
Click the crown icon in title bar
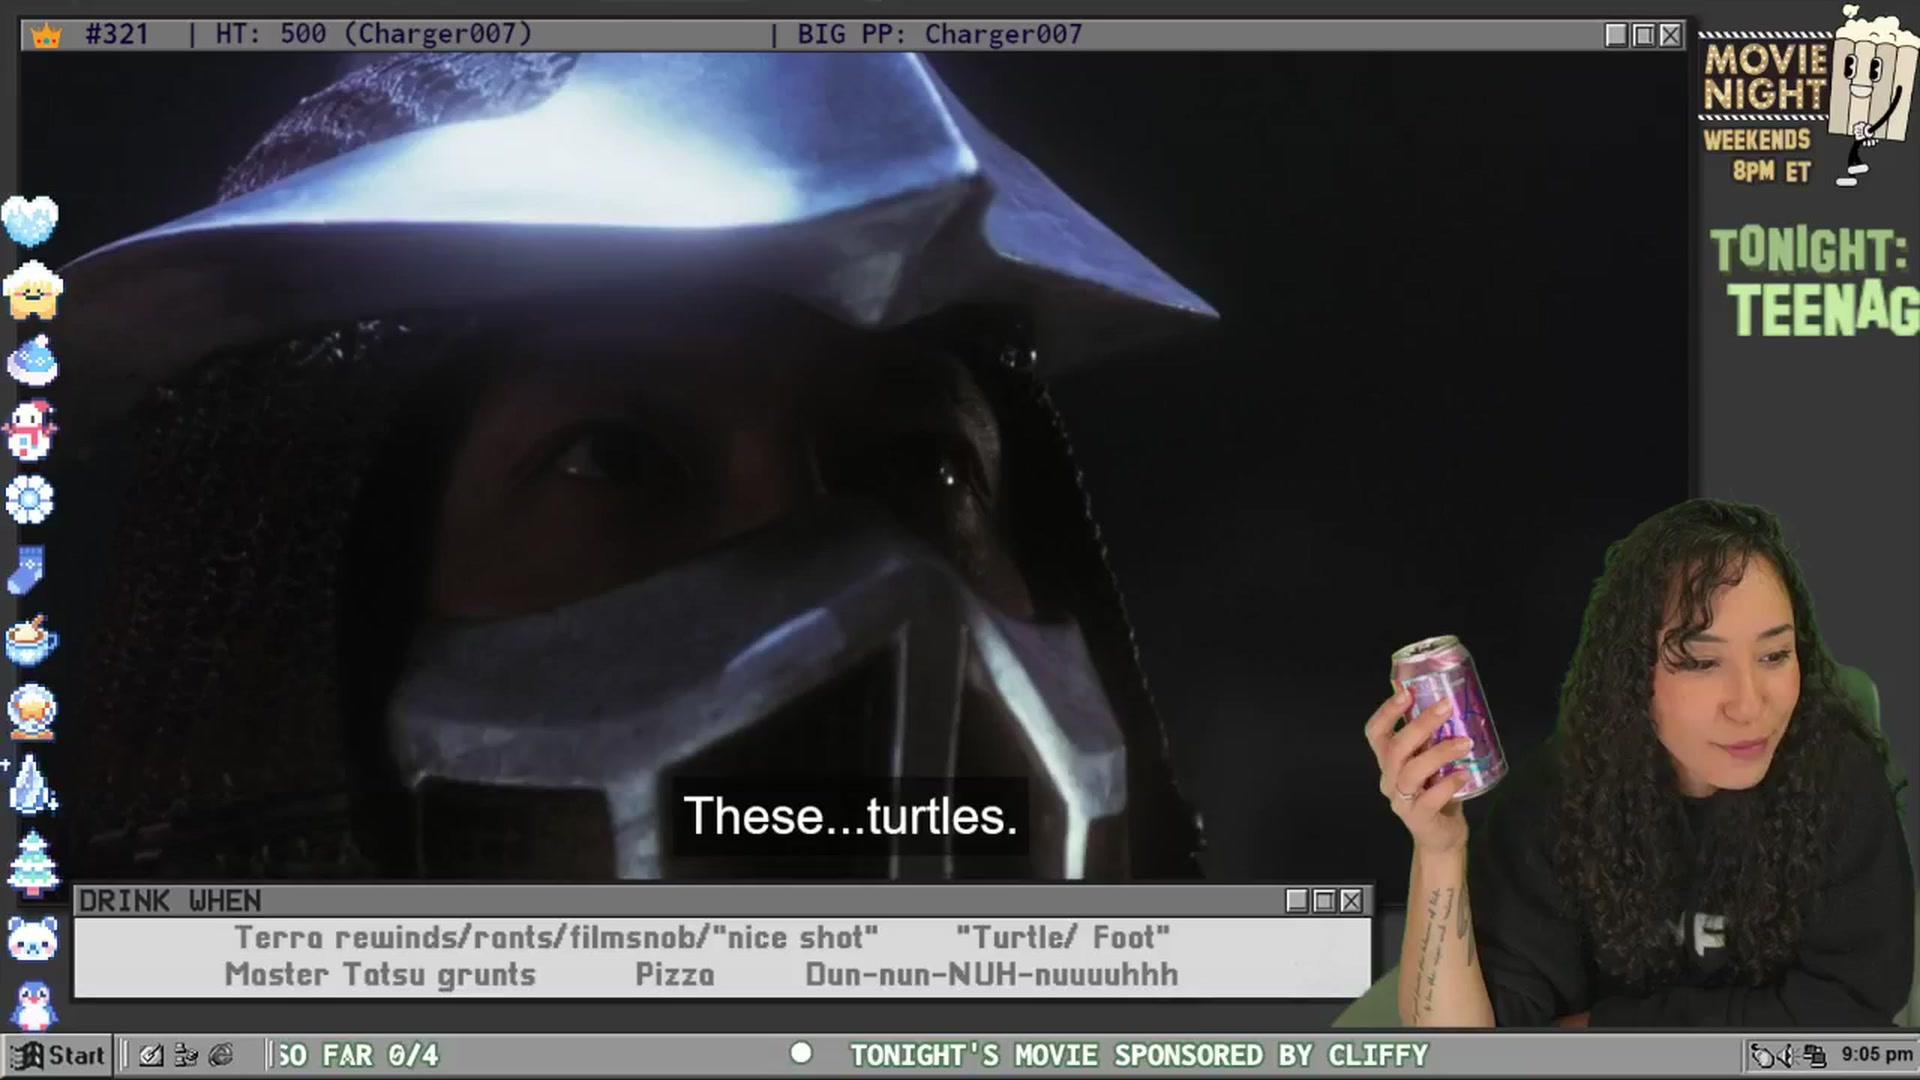click(46, 35)
